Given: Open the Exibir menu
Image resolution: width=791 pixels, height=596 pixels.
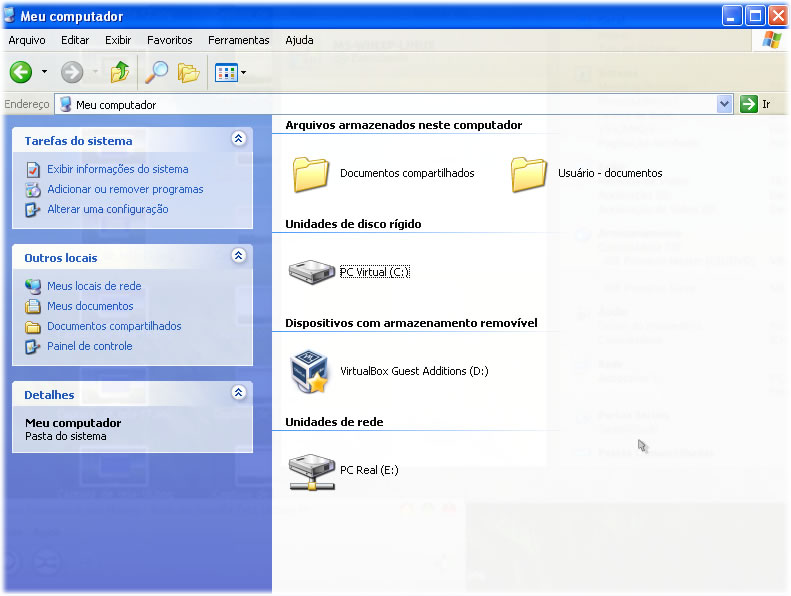Looking at the screenshot, I should (118, 40).
